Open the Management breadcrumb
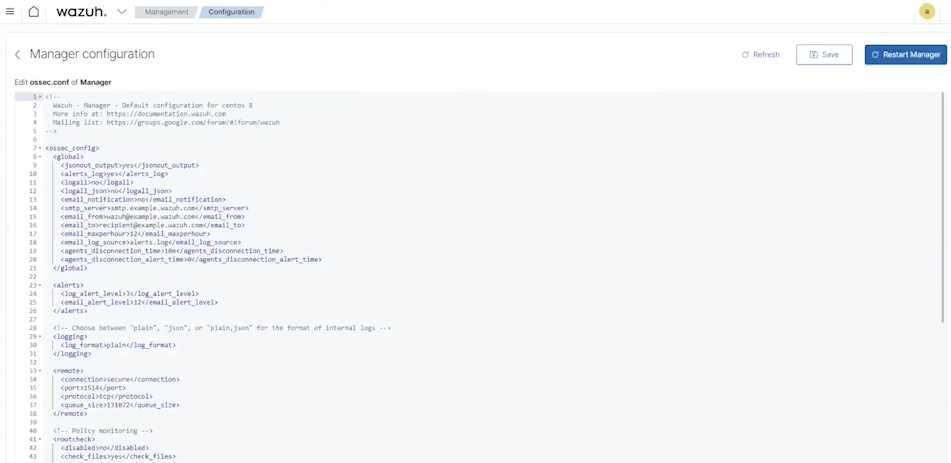The image size is (951, 463). pos(166,12)
